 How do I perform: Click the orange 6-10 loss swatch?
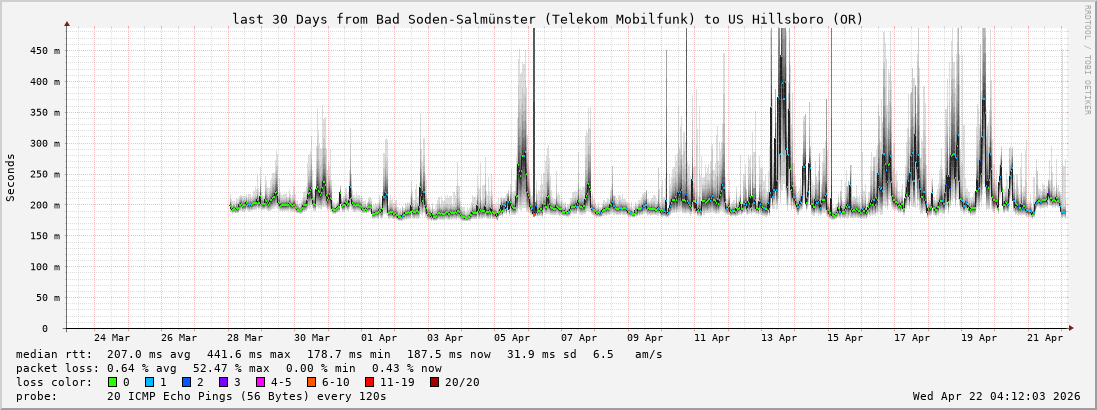point(312,382)
